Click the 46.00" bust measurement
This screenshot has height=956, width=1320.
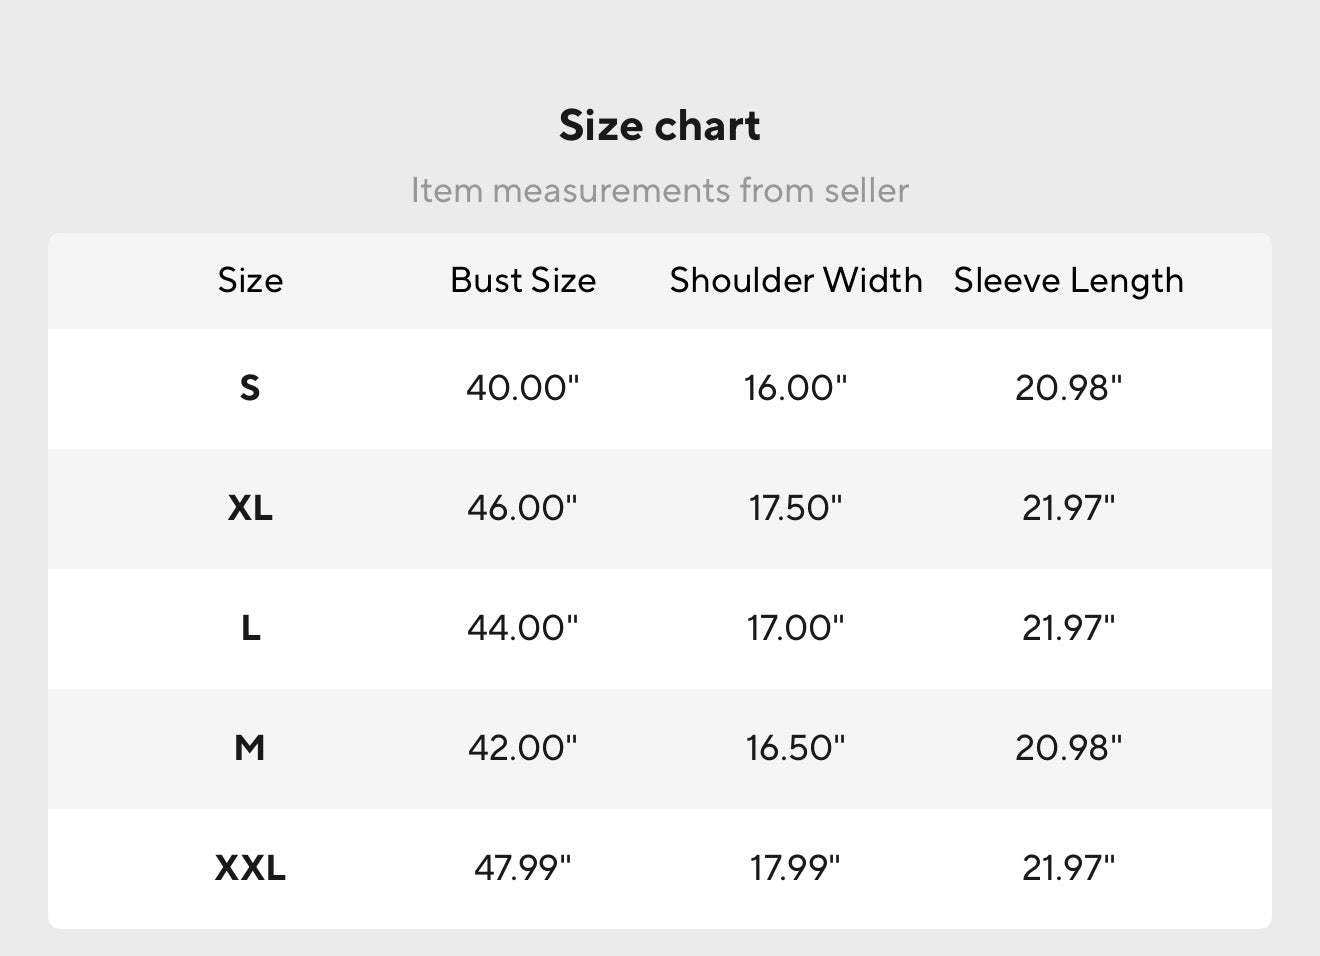click(x=523, y=508)
